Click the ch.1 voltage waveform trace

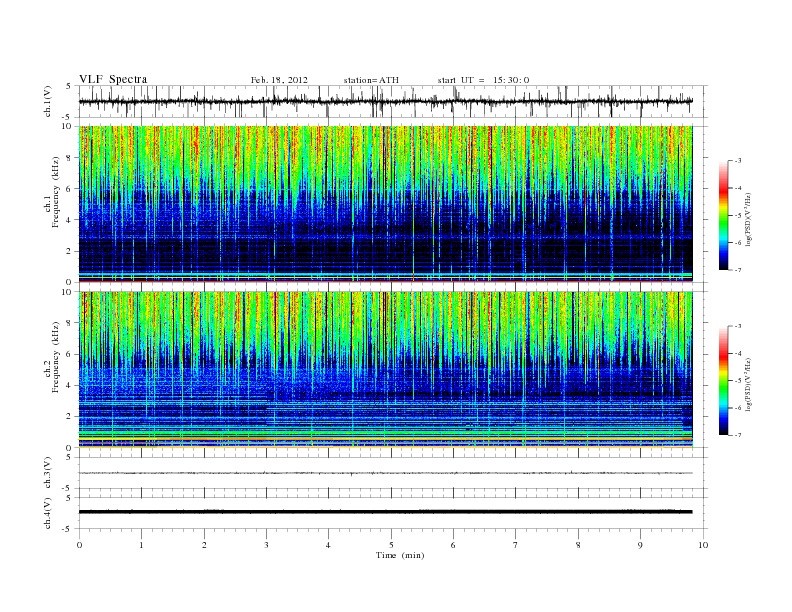(385, 101)
